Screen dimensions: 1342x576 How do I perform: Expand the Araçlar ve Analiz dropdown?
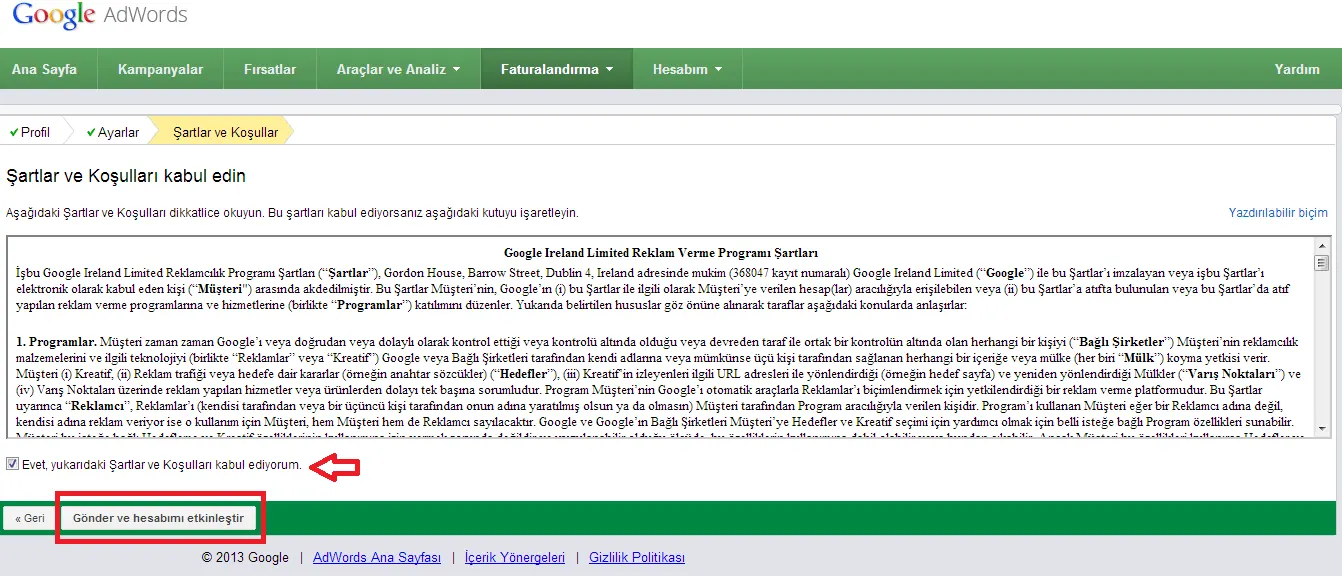click(x=398, y=69)
